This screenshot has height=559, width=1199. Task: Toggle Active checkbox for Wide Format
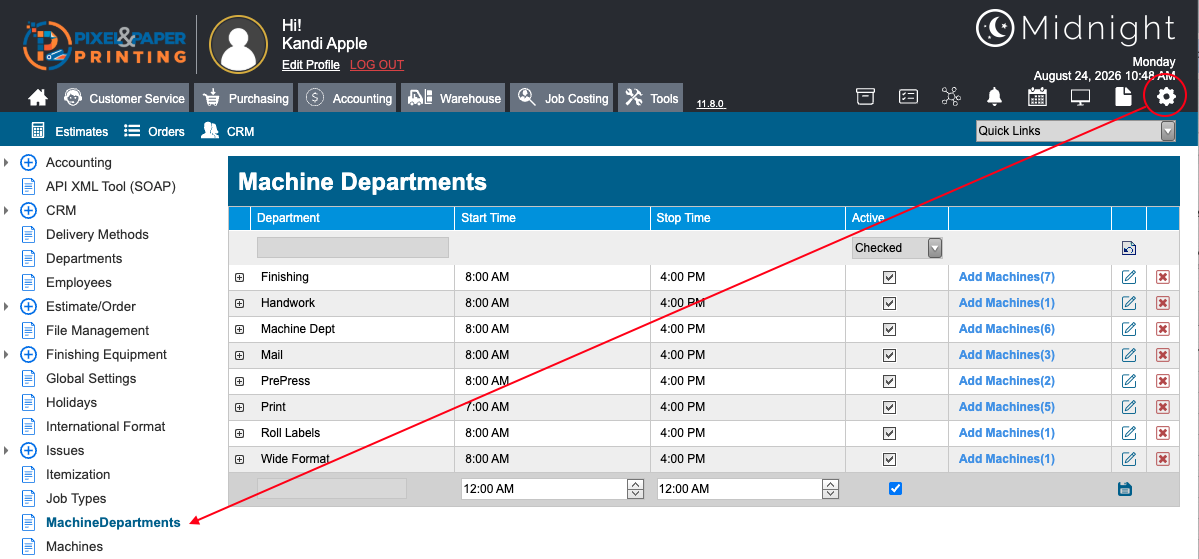click(x=889, y=460)
